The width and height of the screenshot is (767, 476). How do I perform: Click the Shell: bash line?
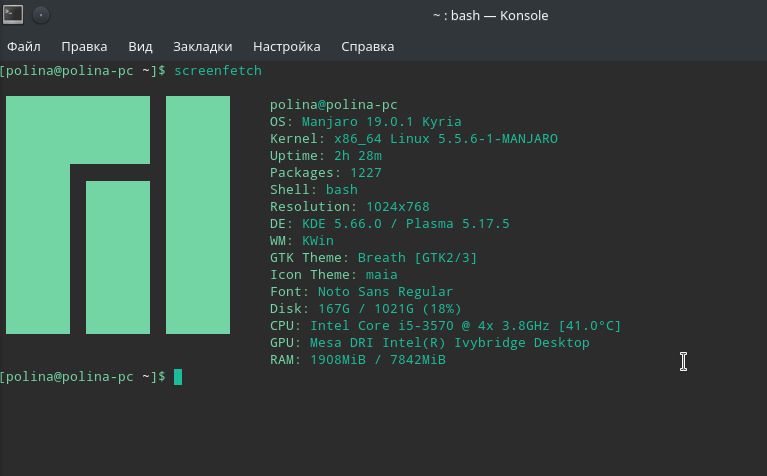(314, 189)
